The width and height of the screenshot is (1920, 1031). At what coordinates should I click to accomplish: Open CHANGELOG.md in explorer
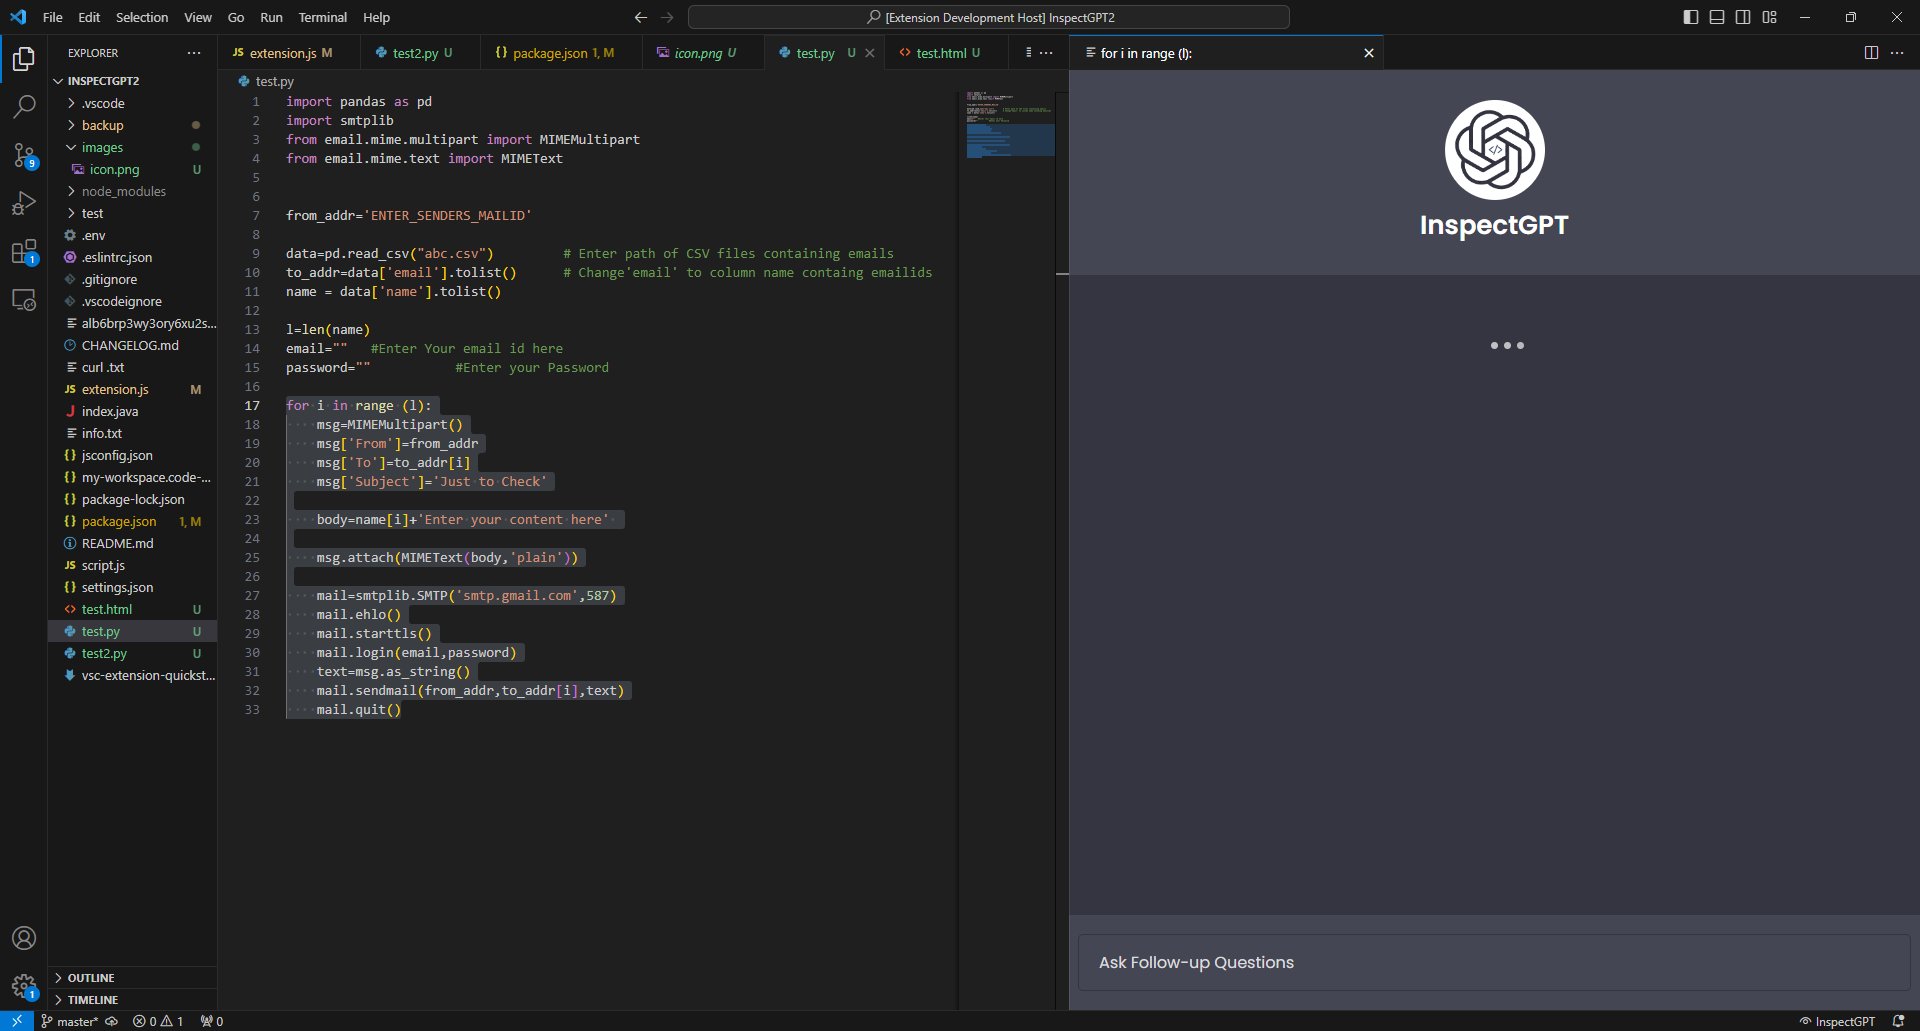tap(134, 345)
